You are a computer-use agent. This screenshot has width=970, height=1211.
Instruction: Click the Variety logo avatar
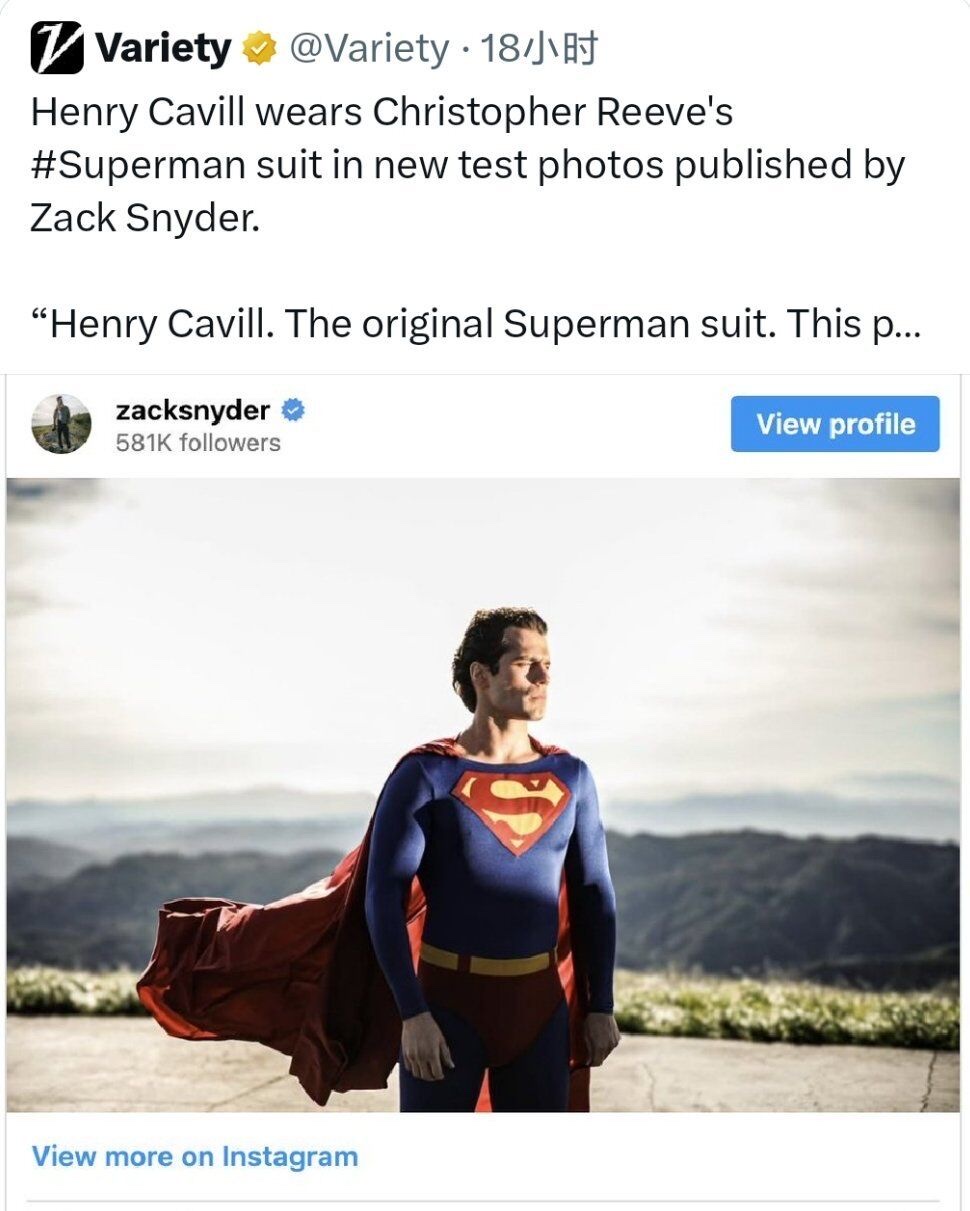(57, 48)
